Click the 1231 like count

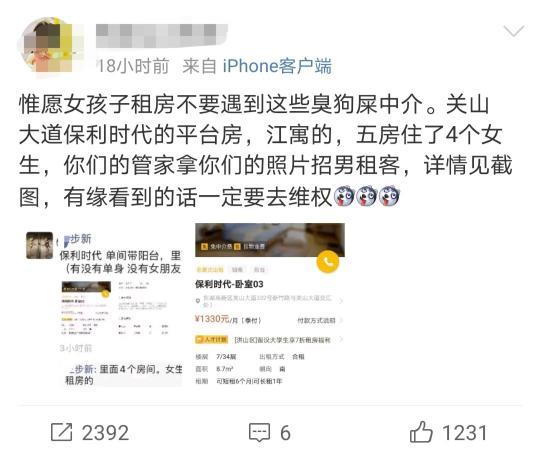[464, 433]
